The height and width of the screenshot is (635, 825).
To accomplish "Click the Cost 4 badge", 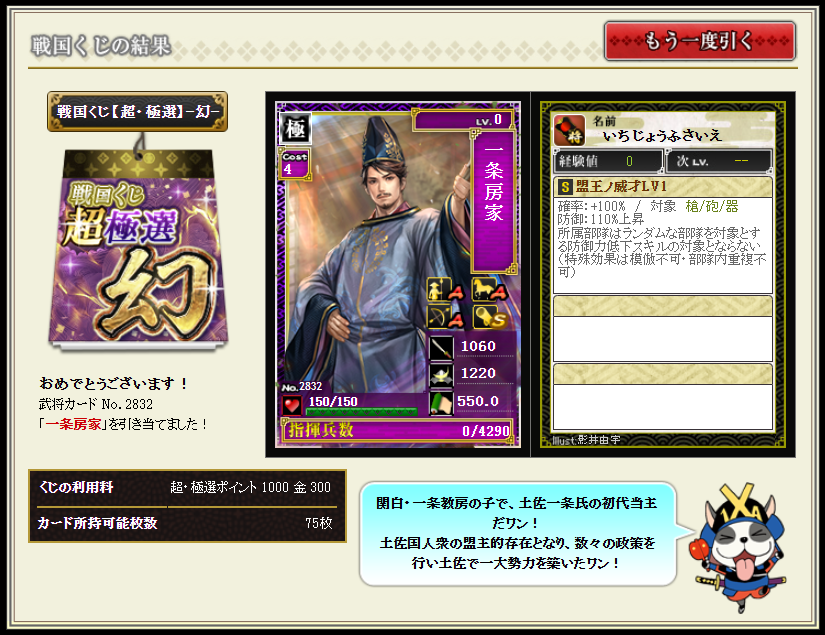I will (x=294, y=164).
